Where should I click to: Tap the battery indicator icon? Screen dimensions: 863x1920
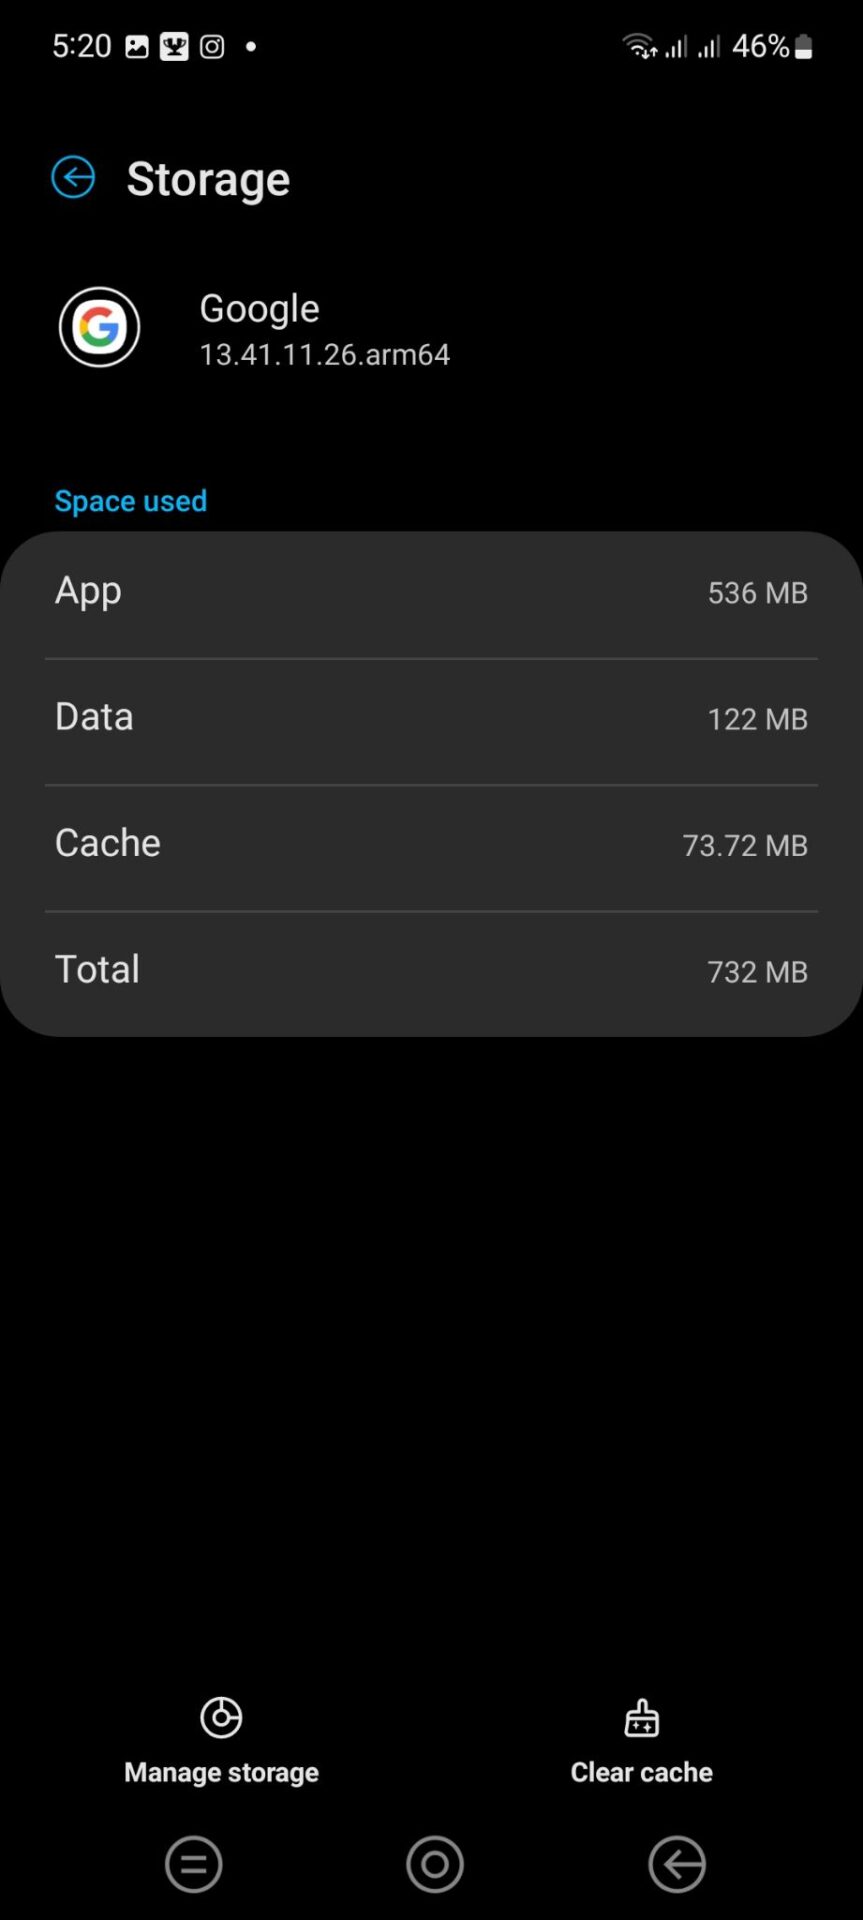click(803, 47)
